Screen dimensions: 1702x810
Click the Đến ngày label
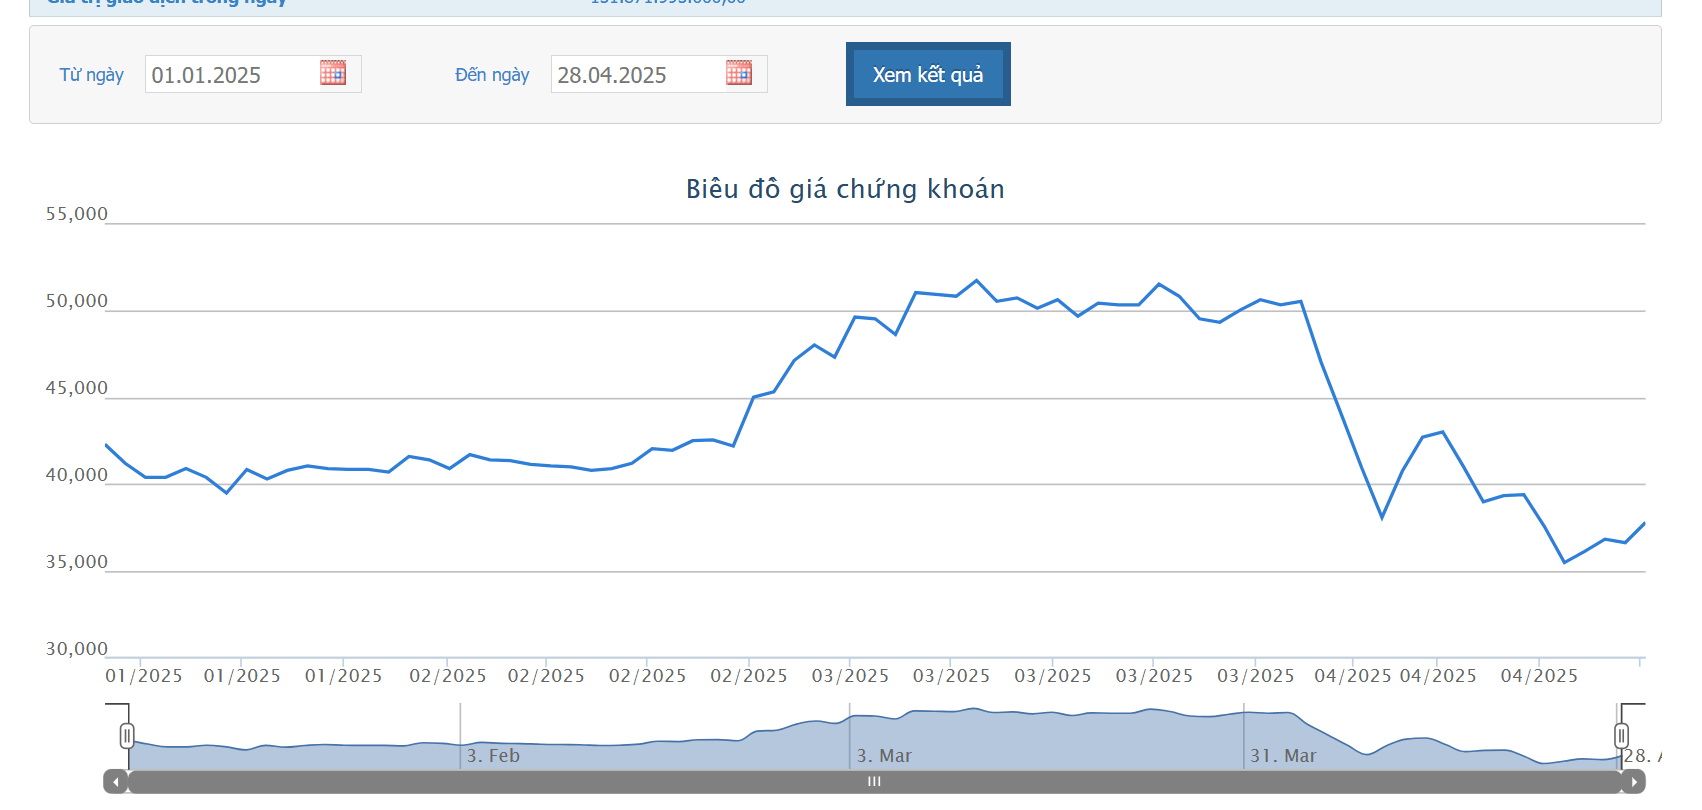[492, 75]
